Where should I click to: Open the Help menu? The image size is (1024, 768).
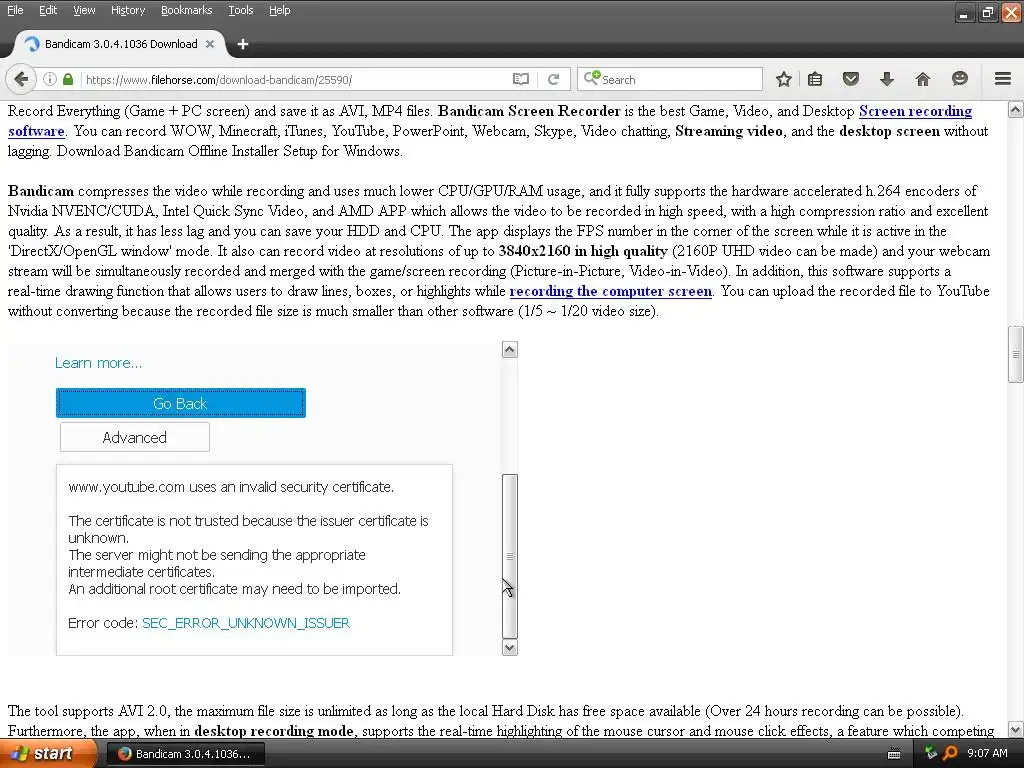point(280,10)
